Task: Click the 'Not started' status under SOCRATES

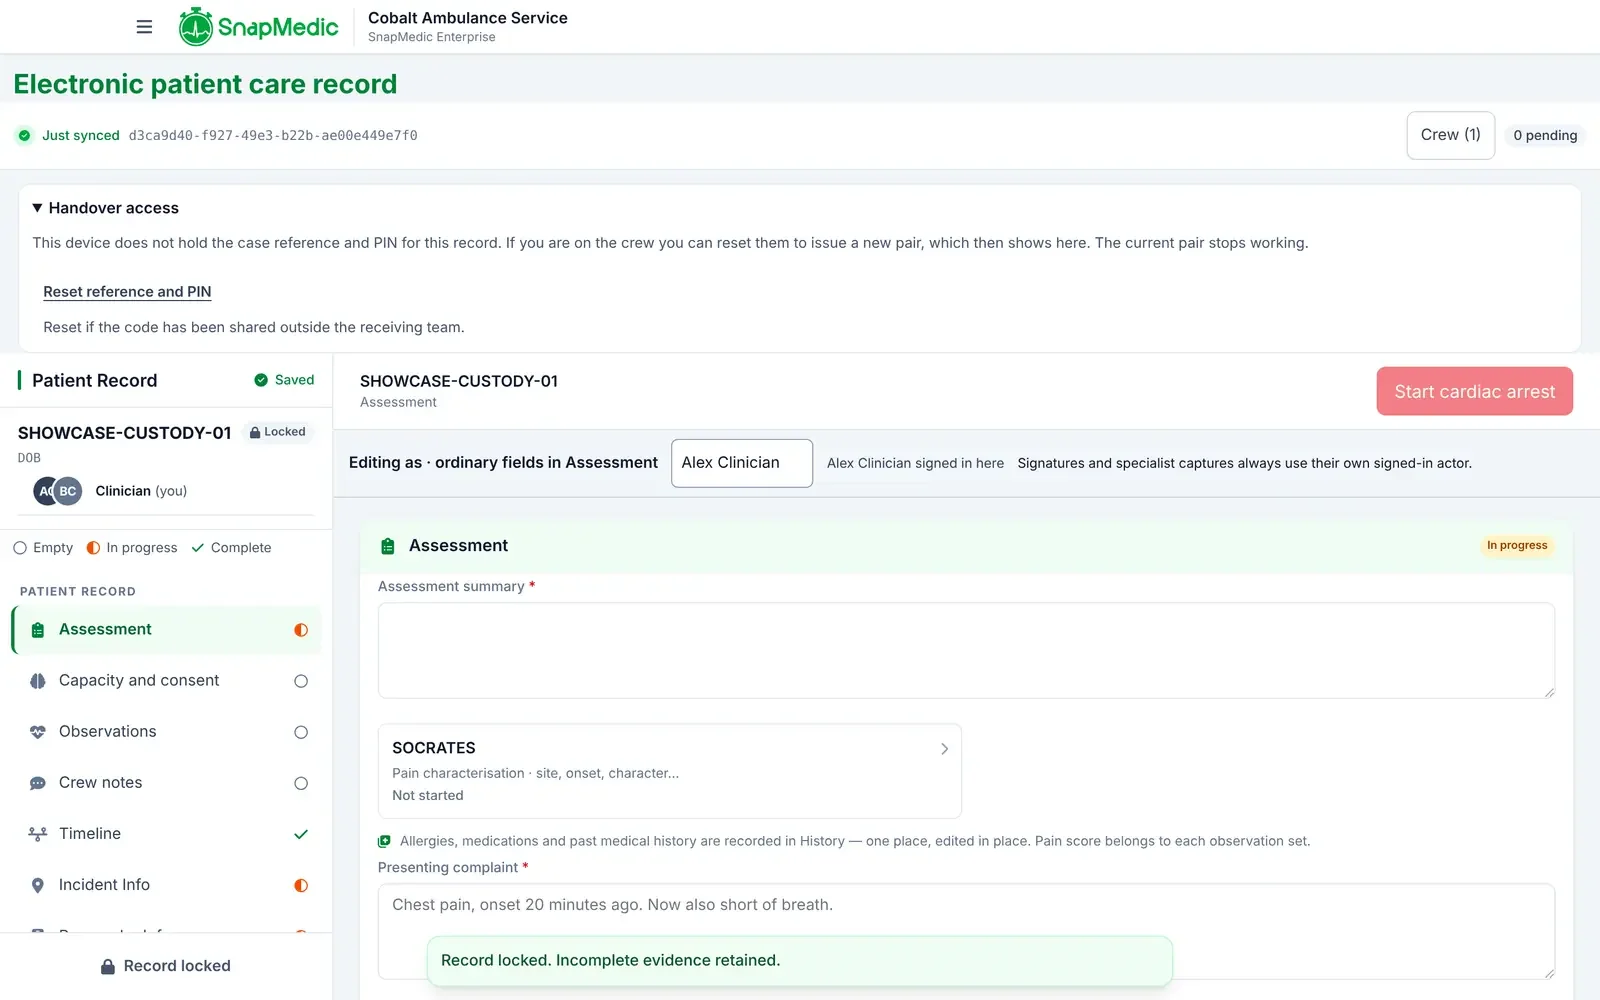Action: (x=428, y=796)
